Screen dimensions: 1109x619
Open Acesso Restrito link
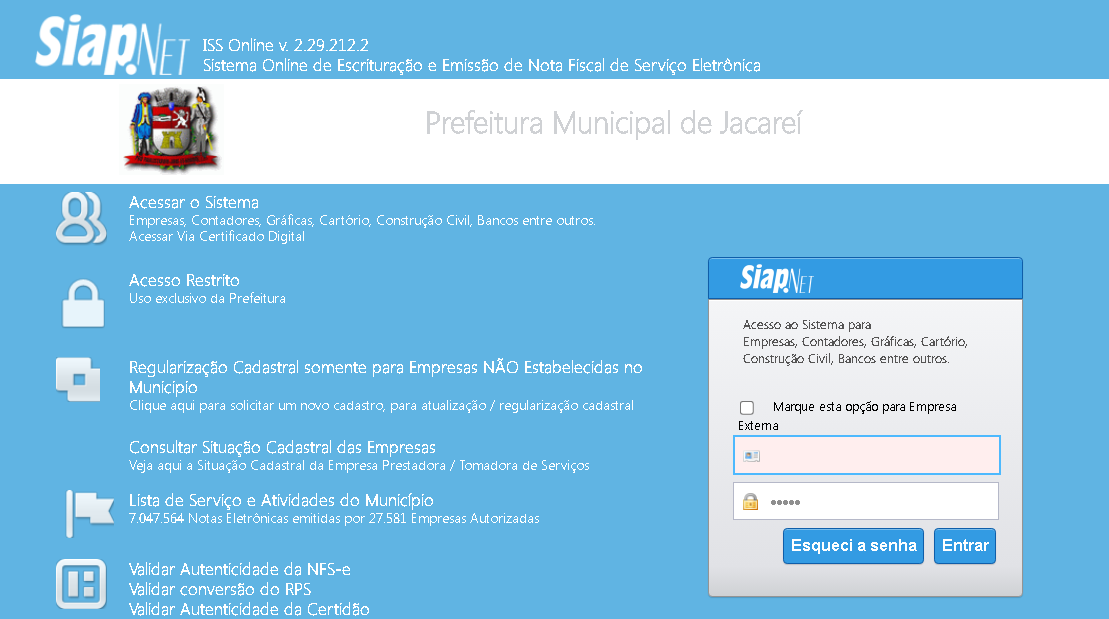pyautogui.click(x=184, y=280)
